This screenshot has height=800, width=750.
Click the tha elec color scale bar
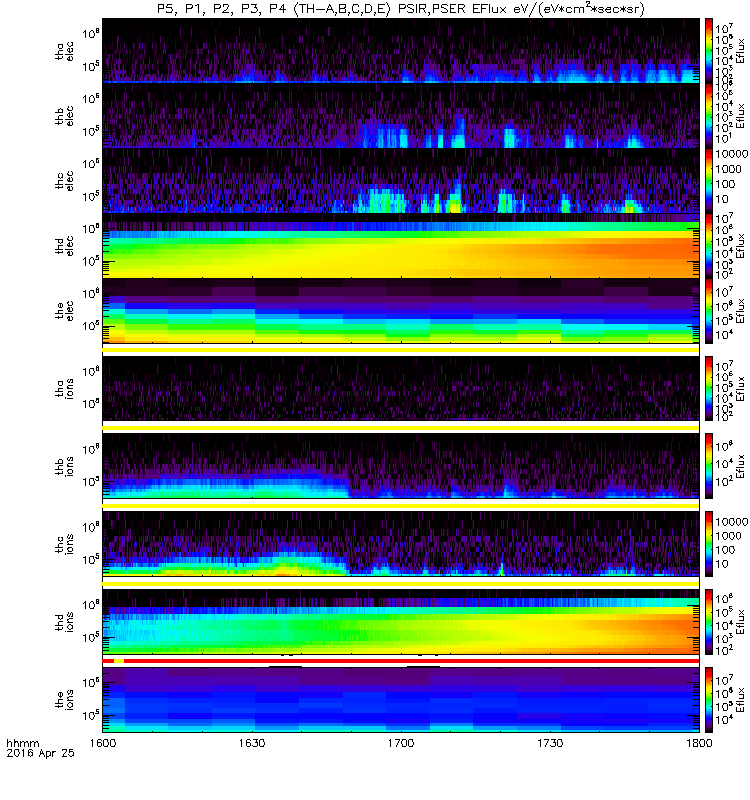[x=709, y=51]
